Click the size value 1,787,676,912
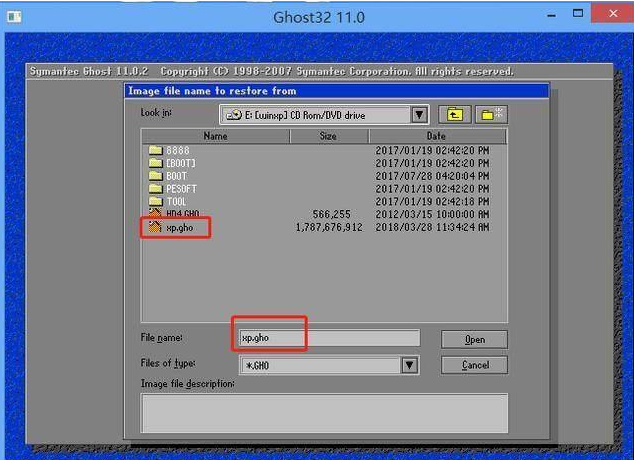This screenshot has width=634, height=460. tap(329, 228)
